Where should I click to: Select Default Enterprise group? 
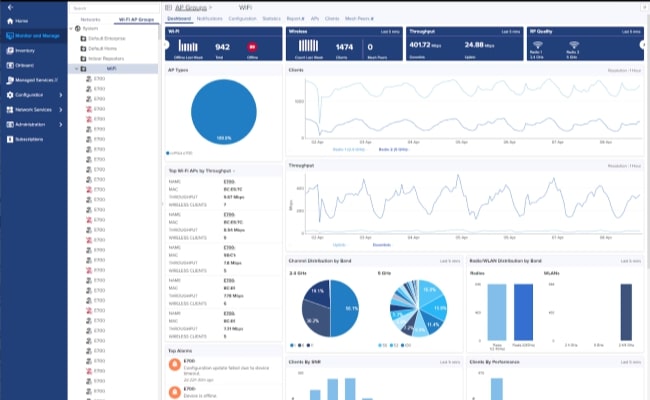coord(107,39)
